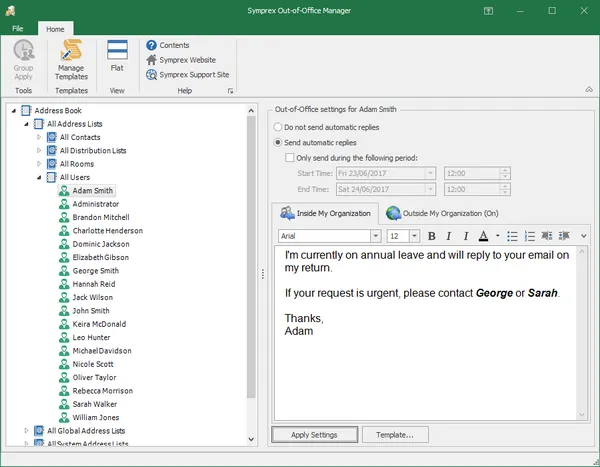
Task: Click the Hannah Reid user icon
Action: coord(64,284)
